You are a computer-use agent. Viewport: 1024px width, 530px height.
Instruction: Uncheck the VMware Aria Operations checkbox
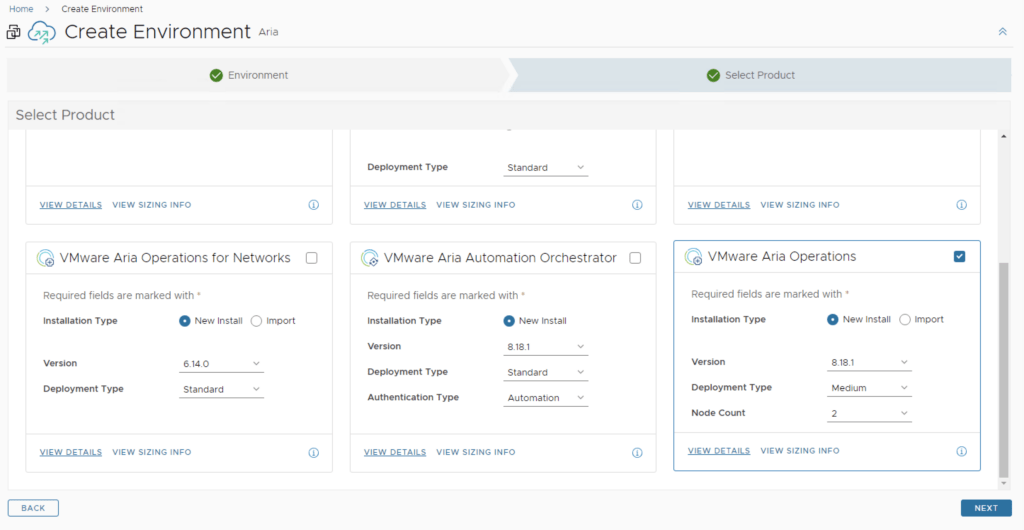pyautogui.click(x=960, y=257)
